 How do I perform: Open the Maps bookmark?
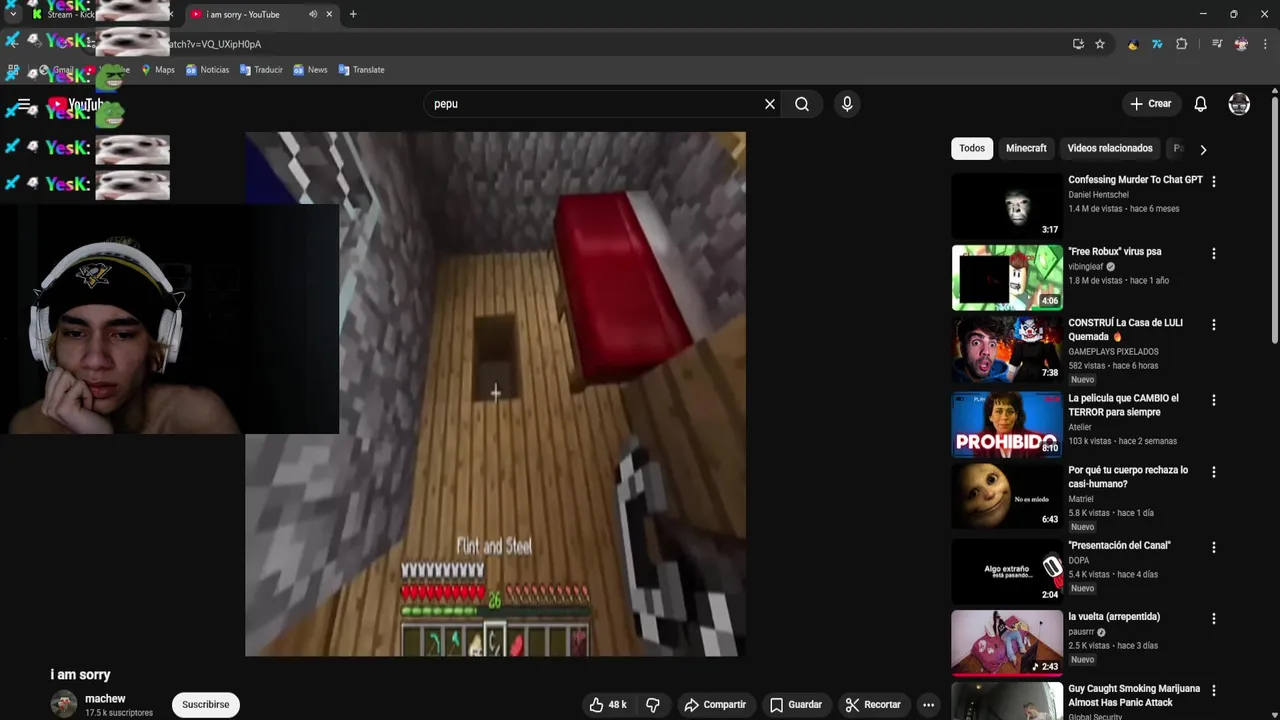158,70
